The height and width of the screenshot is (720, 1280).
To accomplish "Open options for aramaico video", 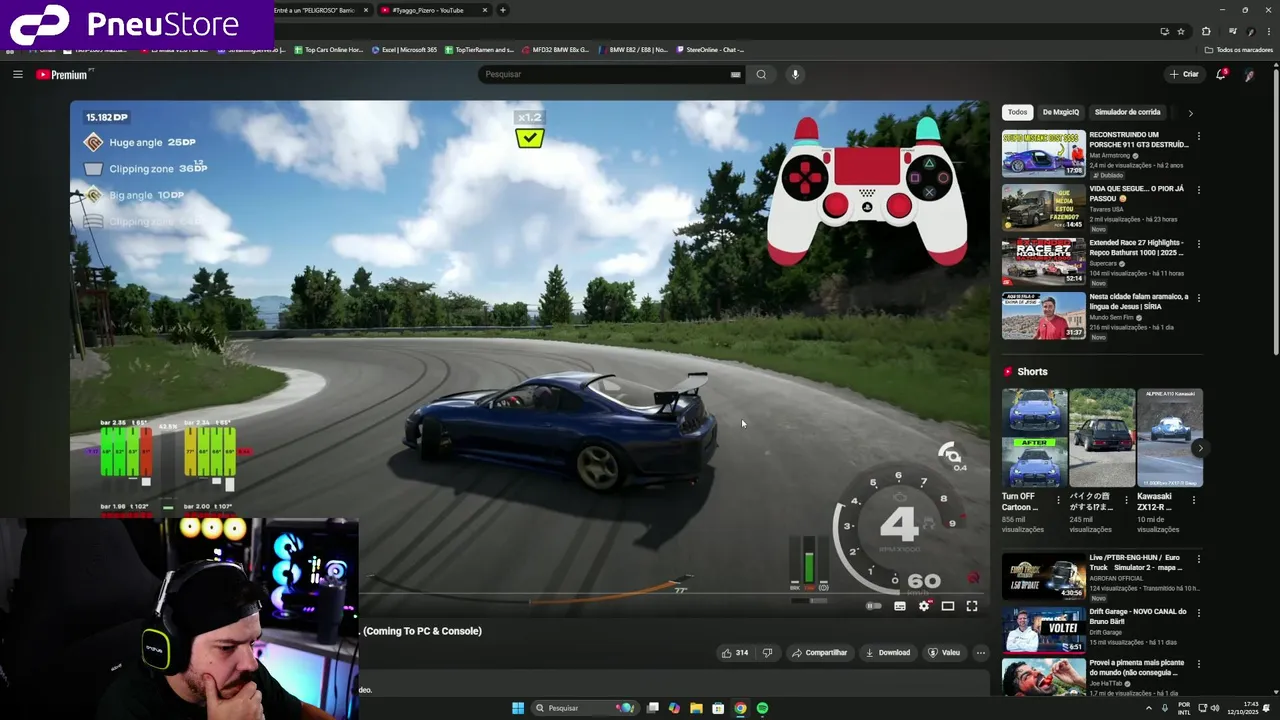I will coord(1198,298).
